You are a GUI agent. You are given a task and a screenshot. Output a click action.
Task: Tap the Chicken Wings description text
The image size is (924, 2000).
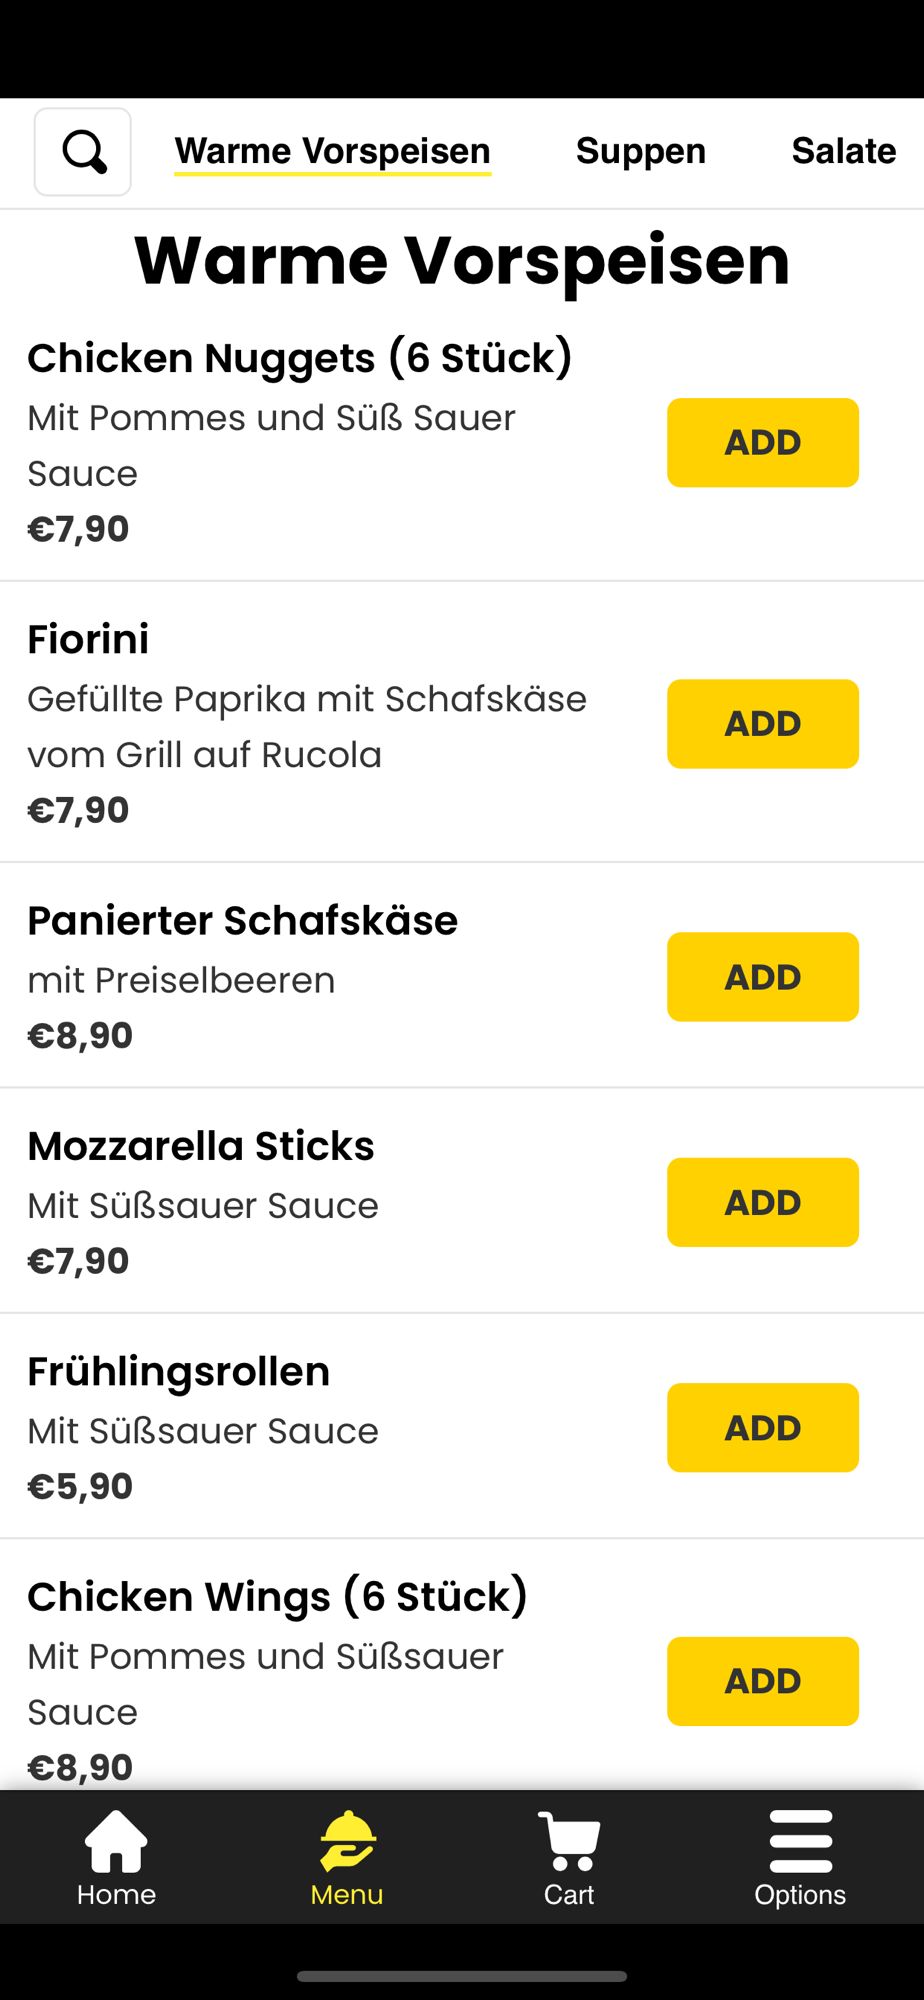click(x=266, y=1684)
